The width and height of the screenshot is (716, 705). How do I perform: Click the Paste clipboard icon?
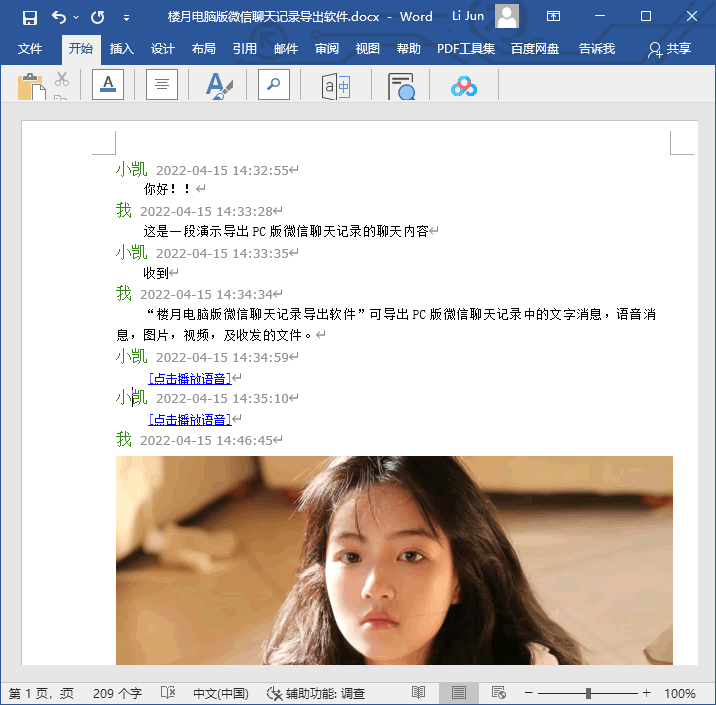coord(31,87)
